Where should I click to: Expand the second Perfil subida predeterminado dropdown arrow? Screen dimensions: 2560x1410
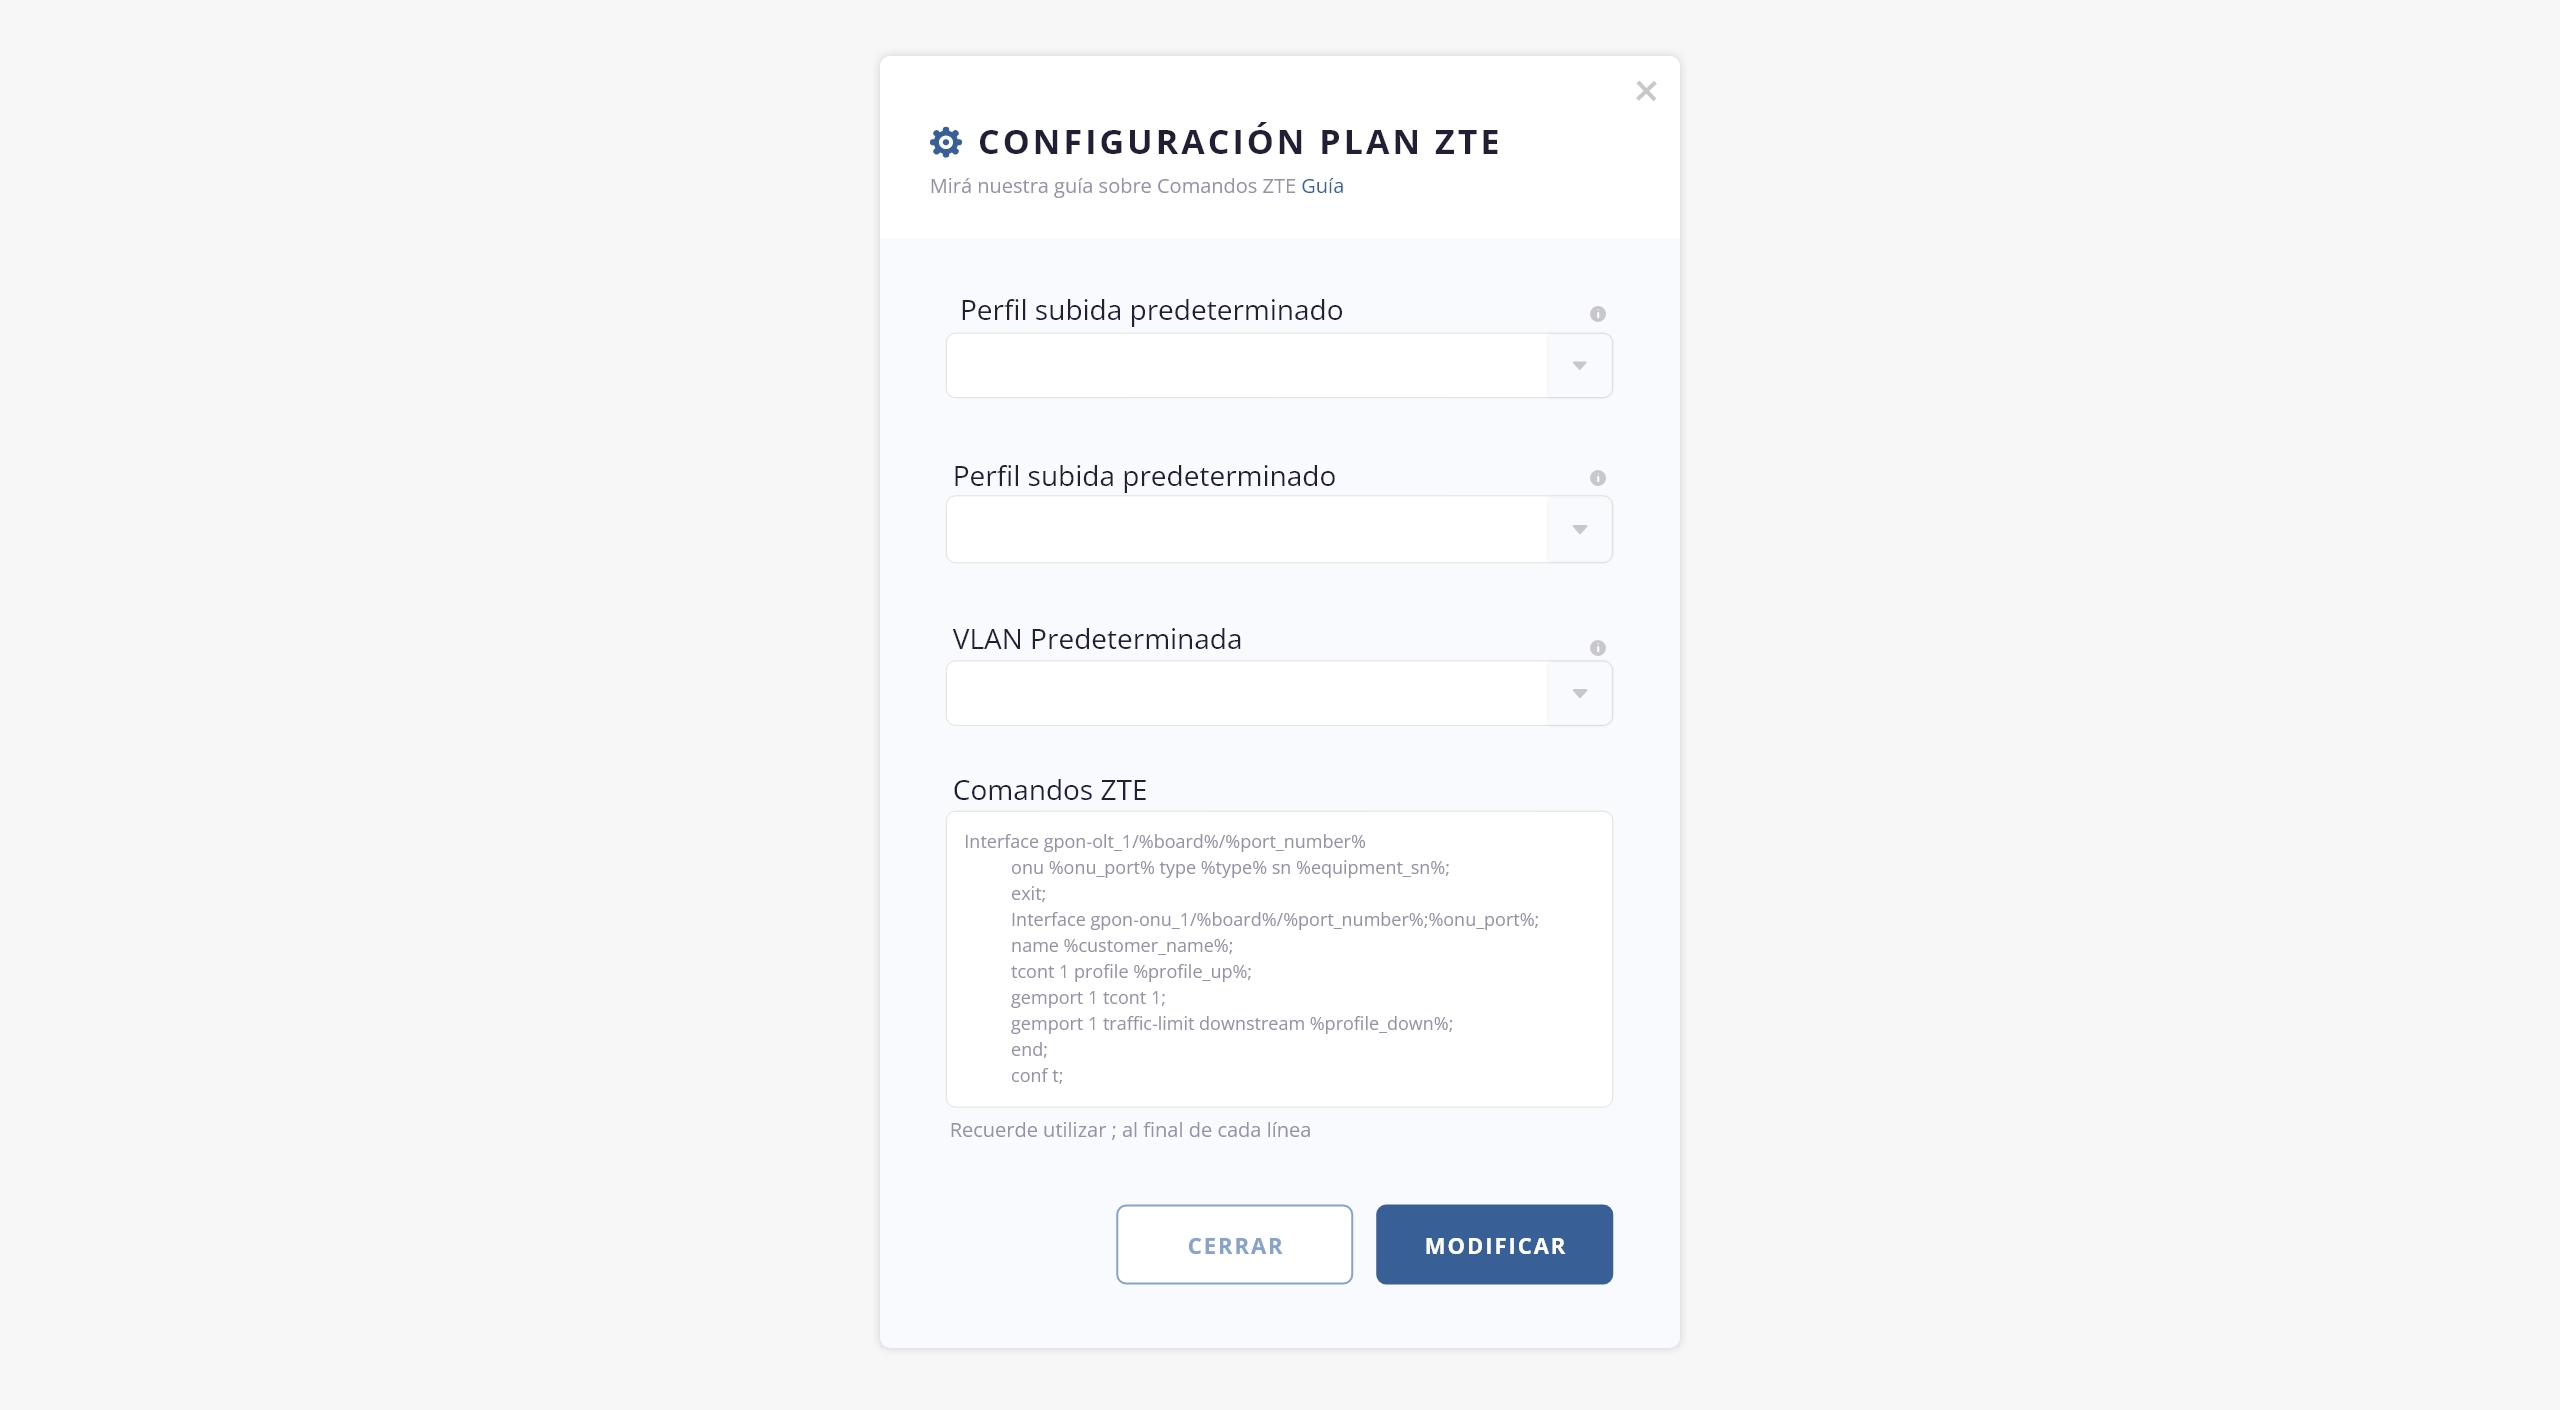[1579, 530]
